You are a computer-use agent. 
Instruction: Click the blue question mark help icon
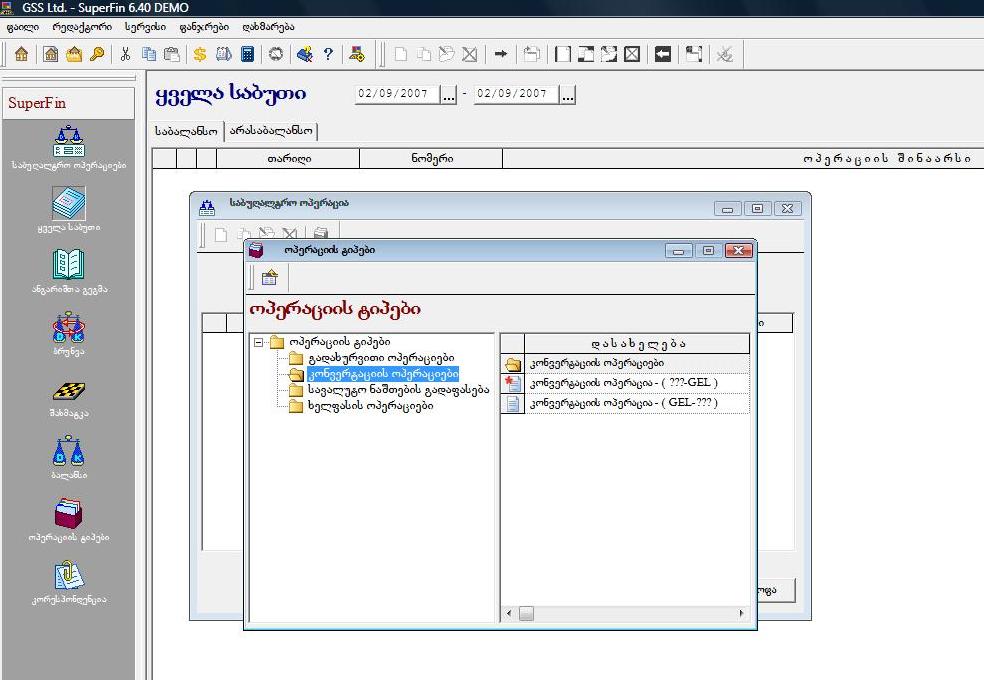328,54
